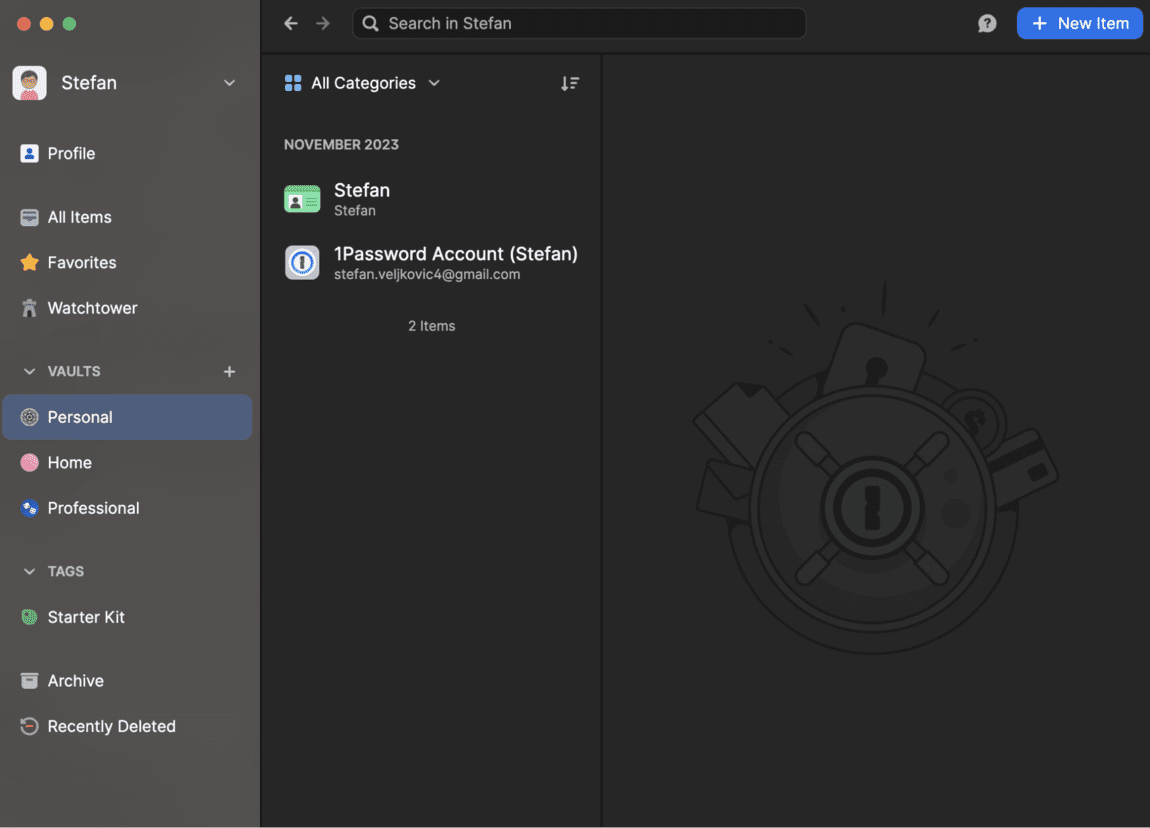Maximize window with green button

pyautogui.click(x=69, y=23)
